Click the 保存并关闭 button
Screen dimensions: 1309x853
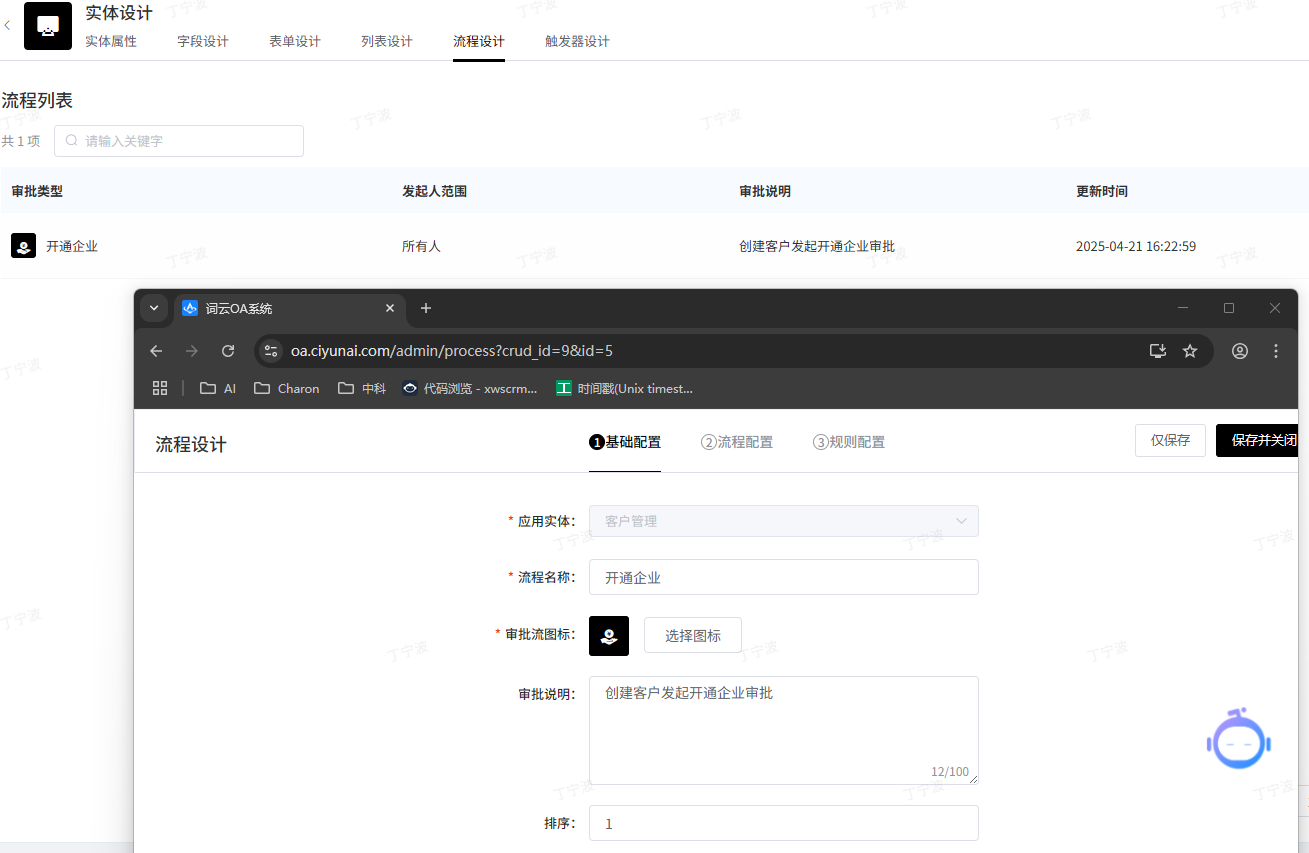tap(1257, 440)
